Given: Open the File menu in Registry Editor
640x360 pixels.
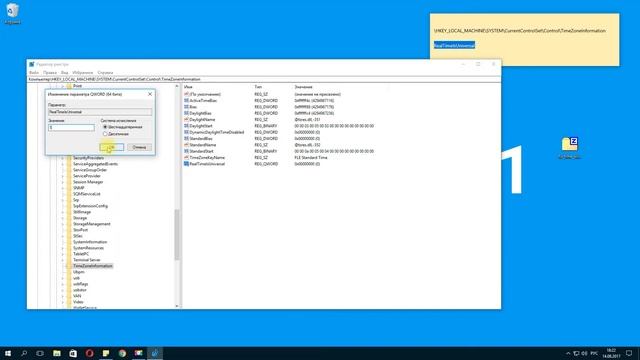Looking at the screenshot, I should (34, 73).
